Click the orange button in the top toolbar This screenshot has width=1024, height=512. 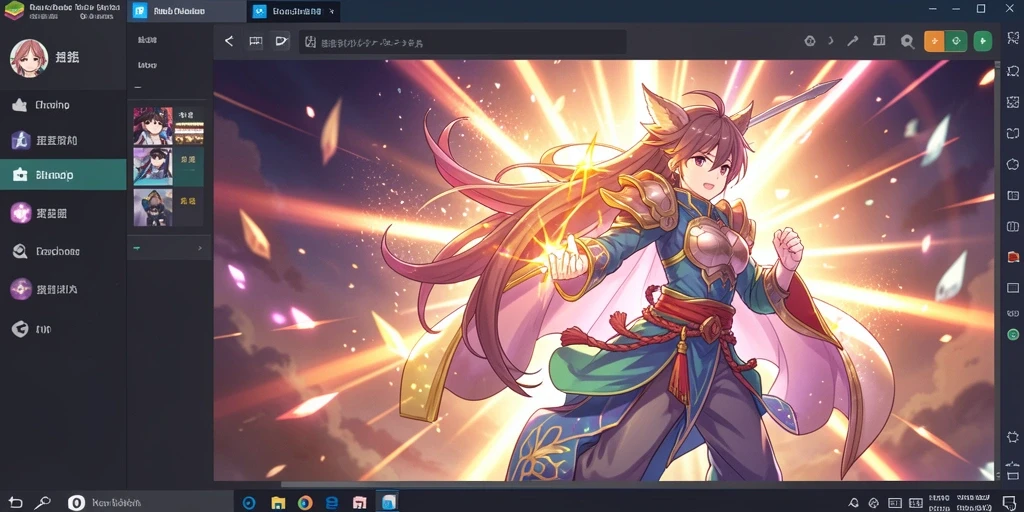point(934,41)
